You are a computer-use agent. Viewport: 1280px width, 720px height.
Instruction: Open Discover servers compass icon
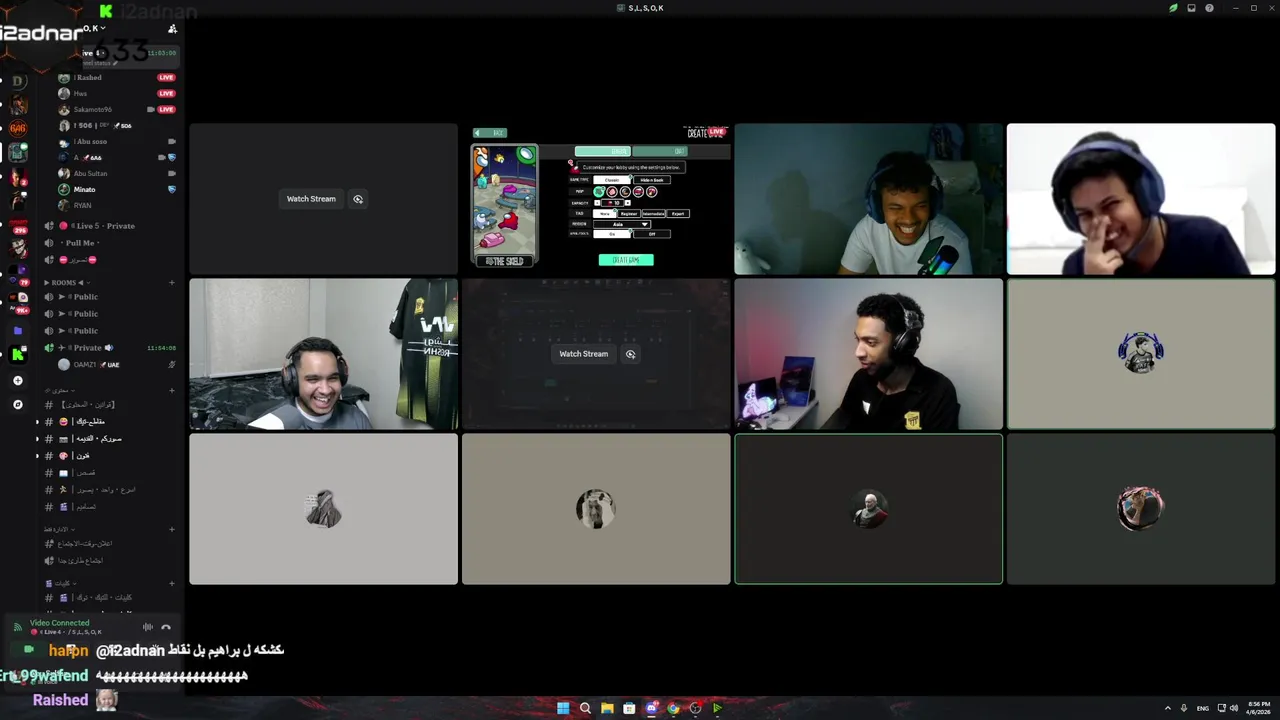pos(17,405)
